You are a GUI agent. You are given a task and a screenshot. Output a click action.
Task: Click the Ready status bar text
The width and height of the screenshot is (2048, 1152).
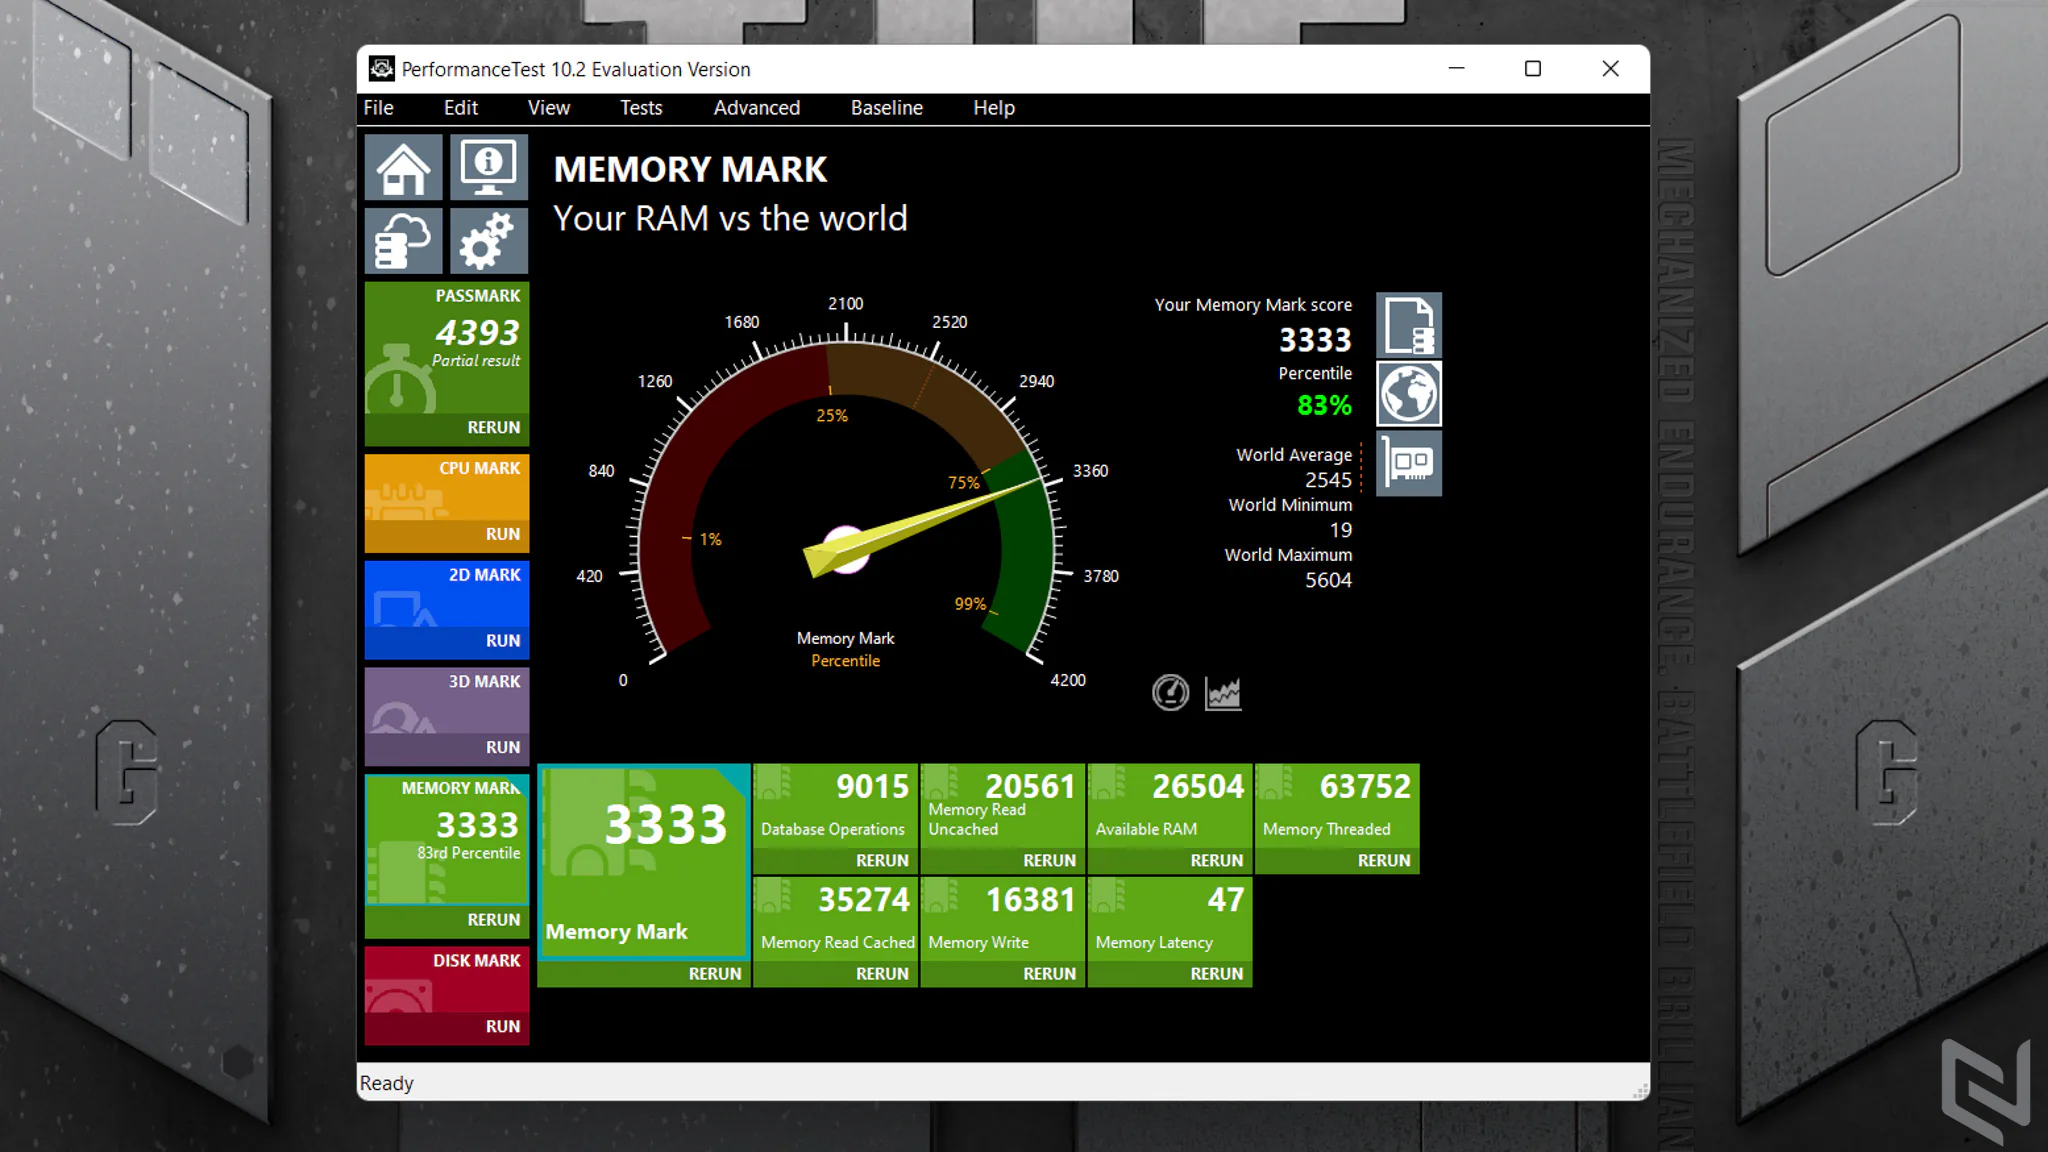(x=386, y=1083)
